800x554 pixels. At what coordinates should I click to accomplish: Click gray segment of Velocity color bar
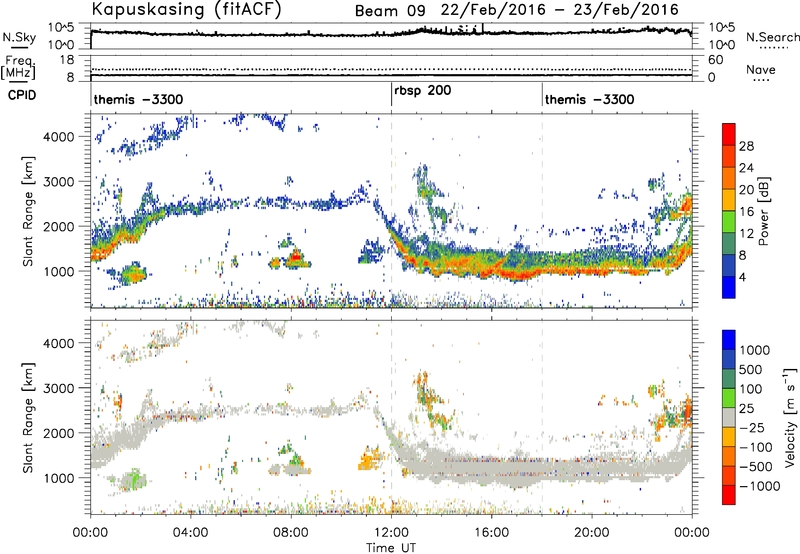pos(729,417)
